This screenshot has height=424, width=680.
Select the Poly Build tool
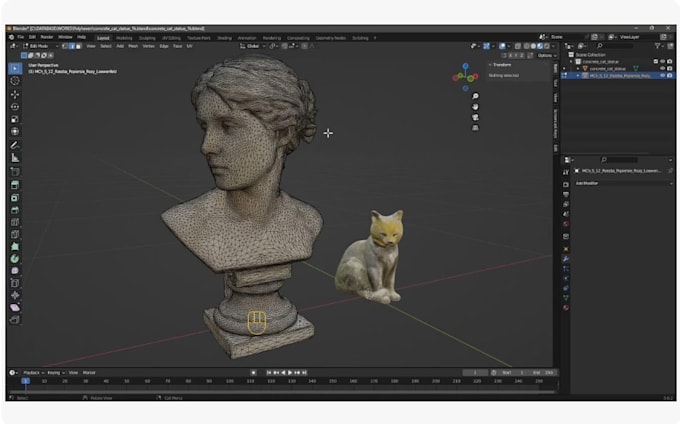point(15,247)
